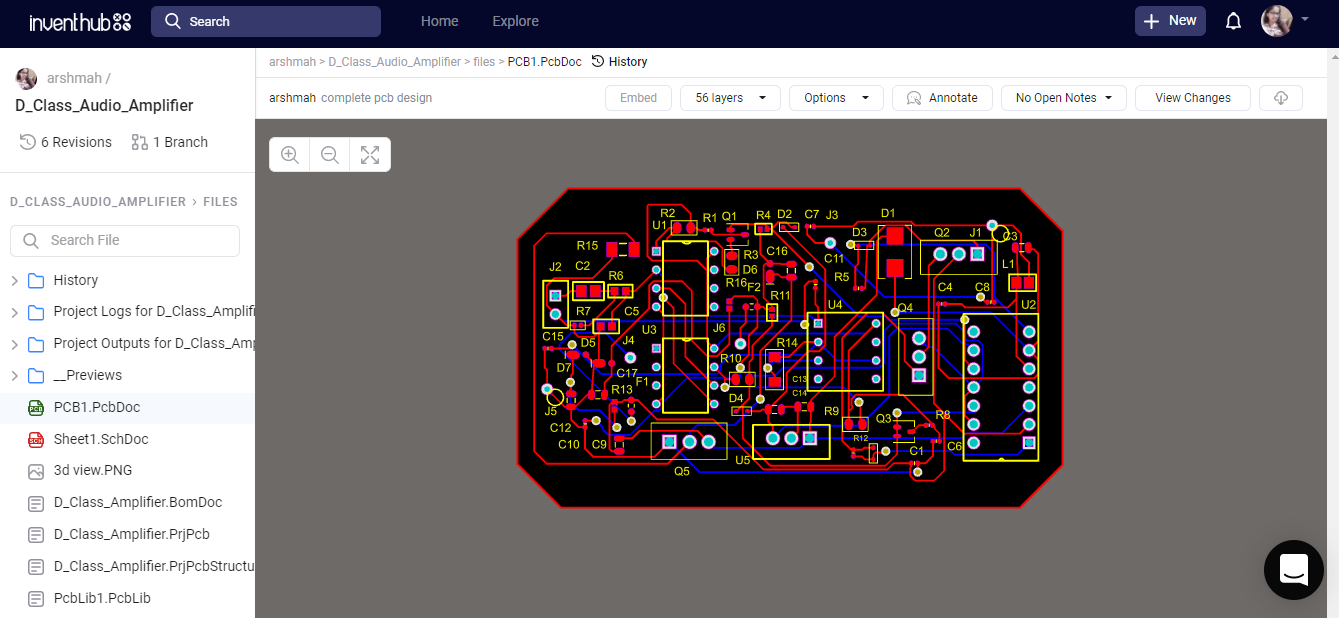The height and width of the screenshot is (618, 1339).
Task: Click the Embed button
Action: tap(638, 97)
